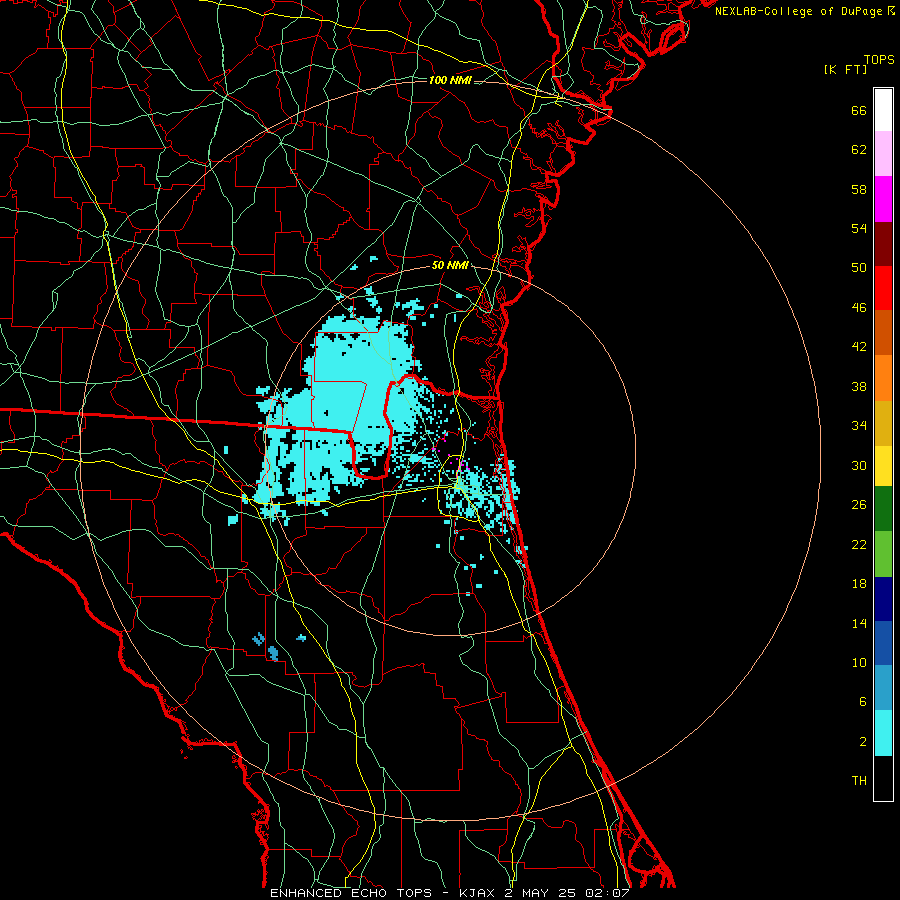Click the light blue 10 K FT legend swatch
This screenshot has height=900, width=900.
(x=883, y=688)
